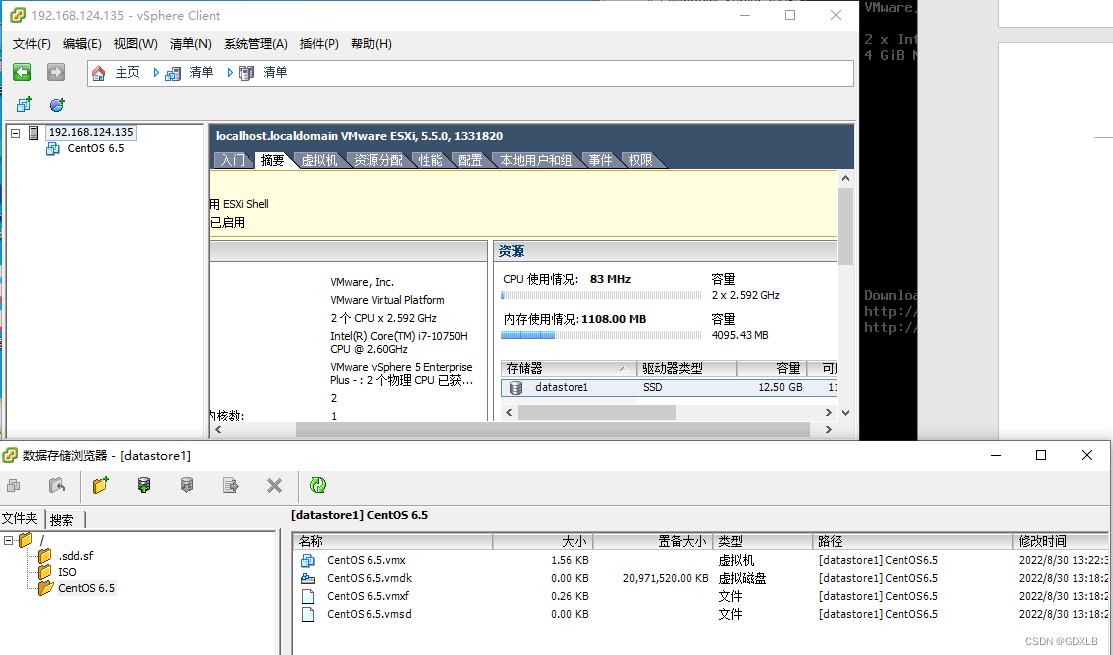Click the horizontal scrollbar under storage list

(596, 412)
